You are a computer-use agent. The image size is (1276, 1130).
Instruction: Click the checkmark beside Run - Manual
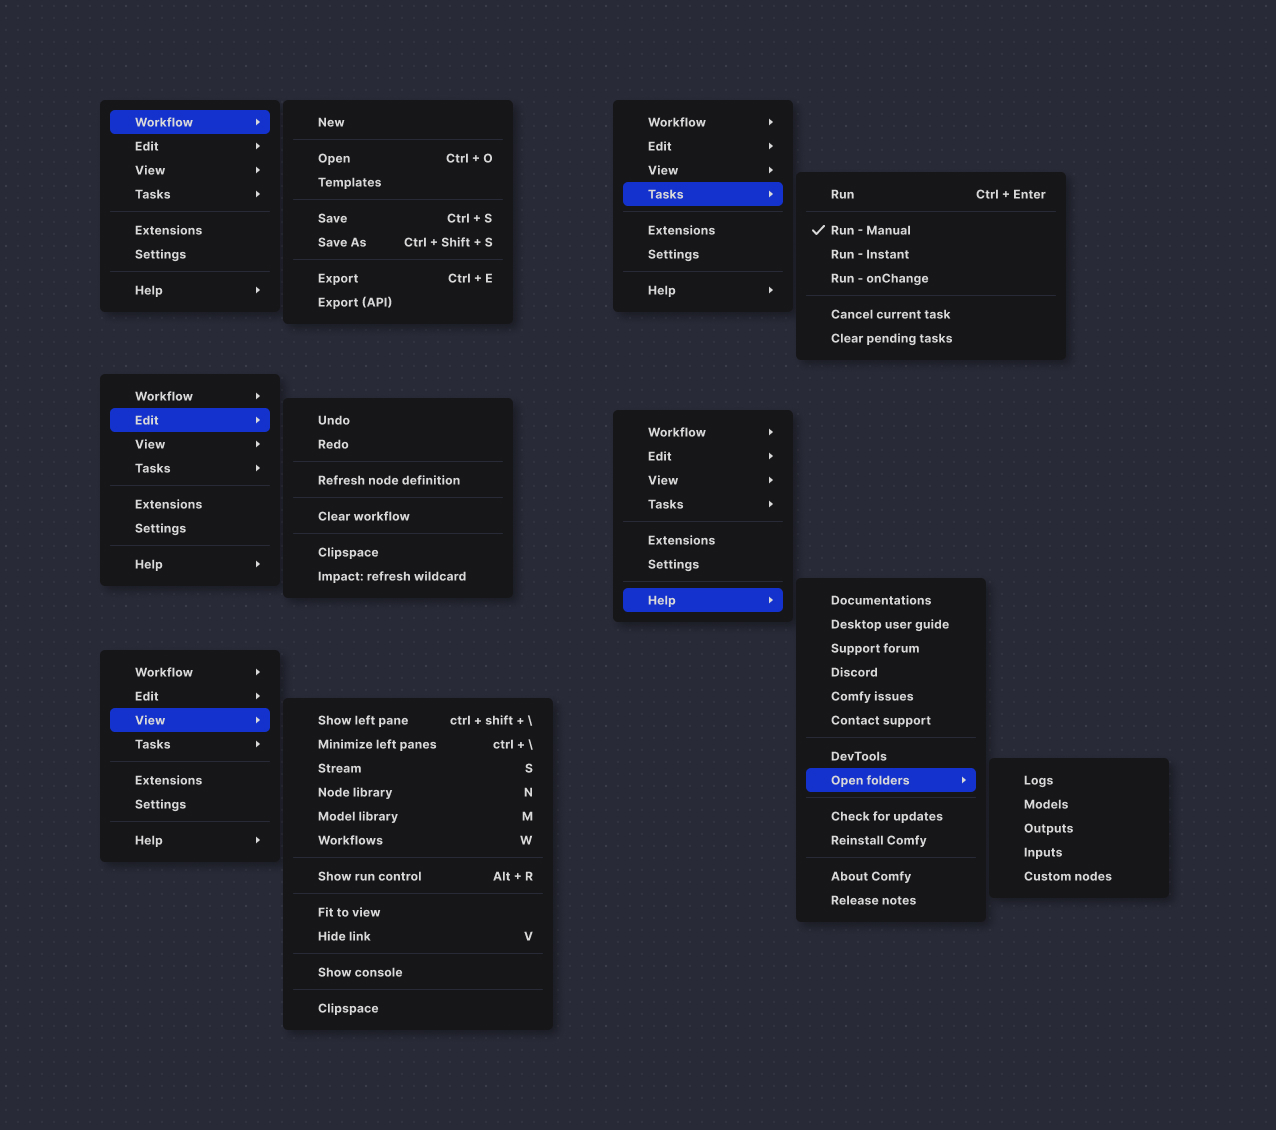pos(818,230)
